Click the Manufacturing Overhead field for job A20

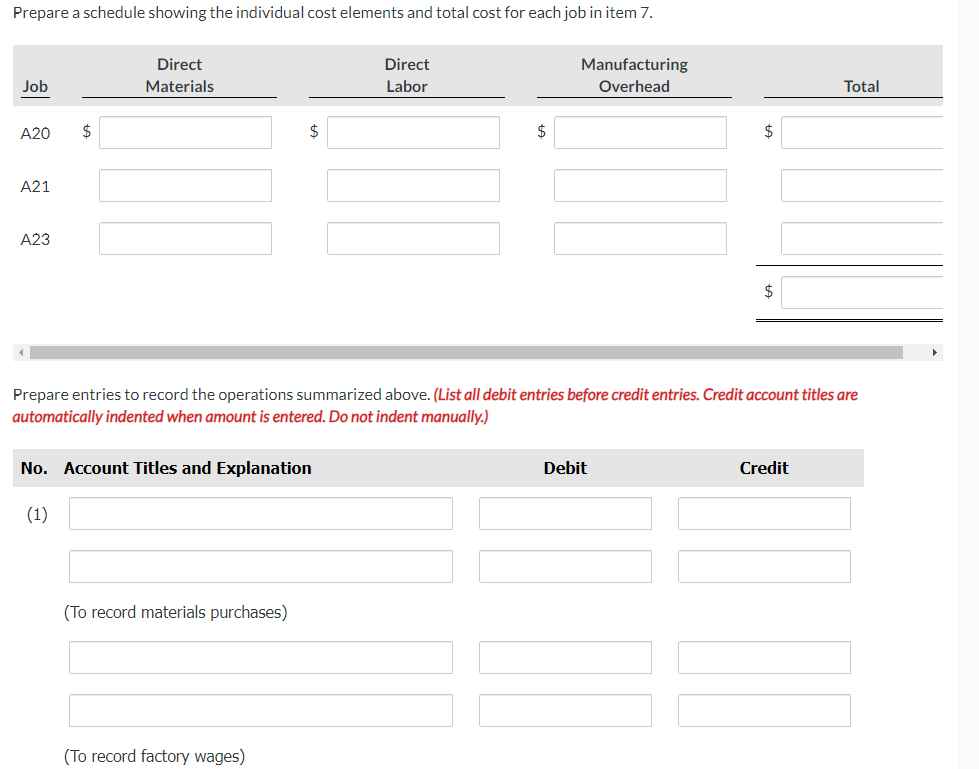tap(640, 131)
